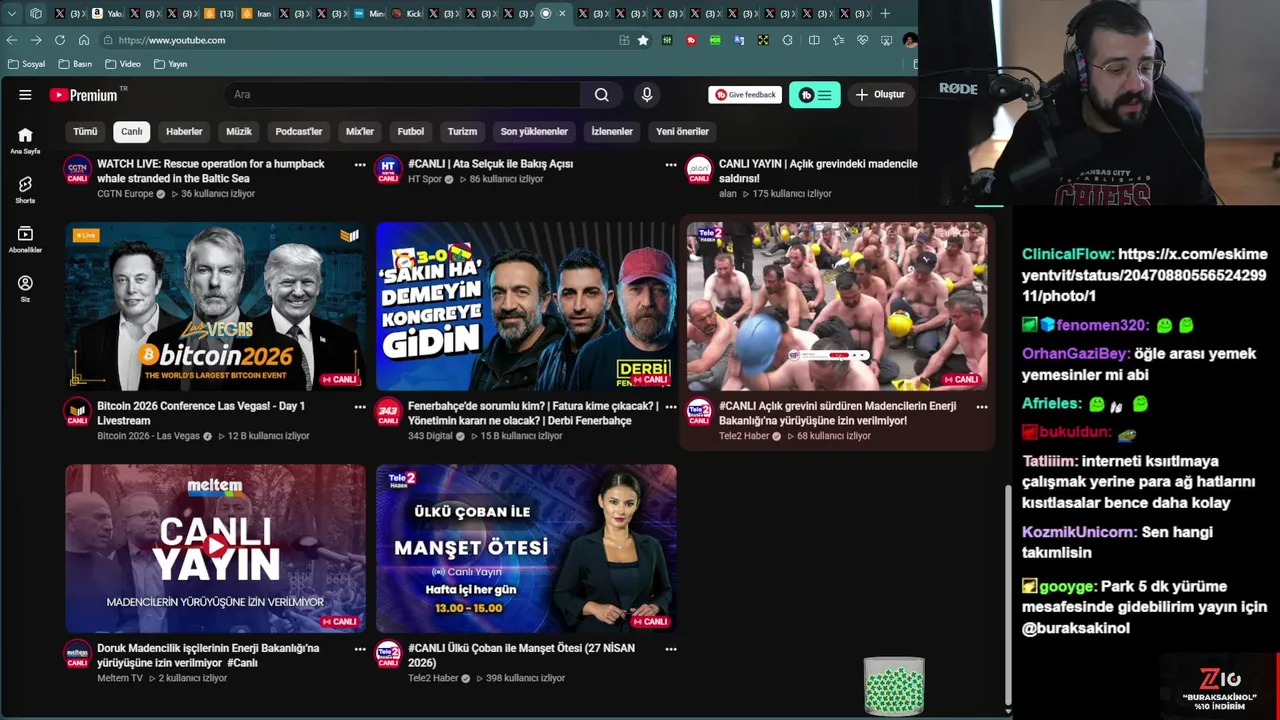Focus the Ara search field
The width and height of the screenshot is (1280, 720).
(402, 95)
